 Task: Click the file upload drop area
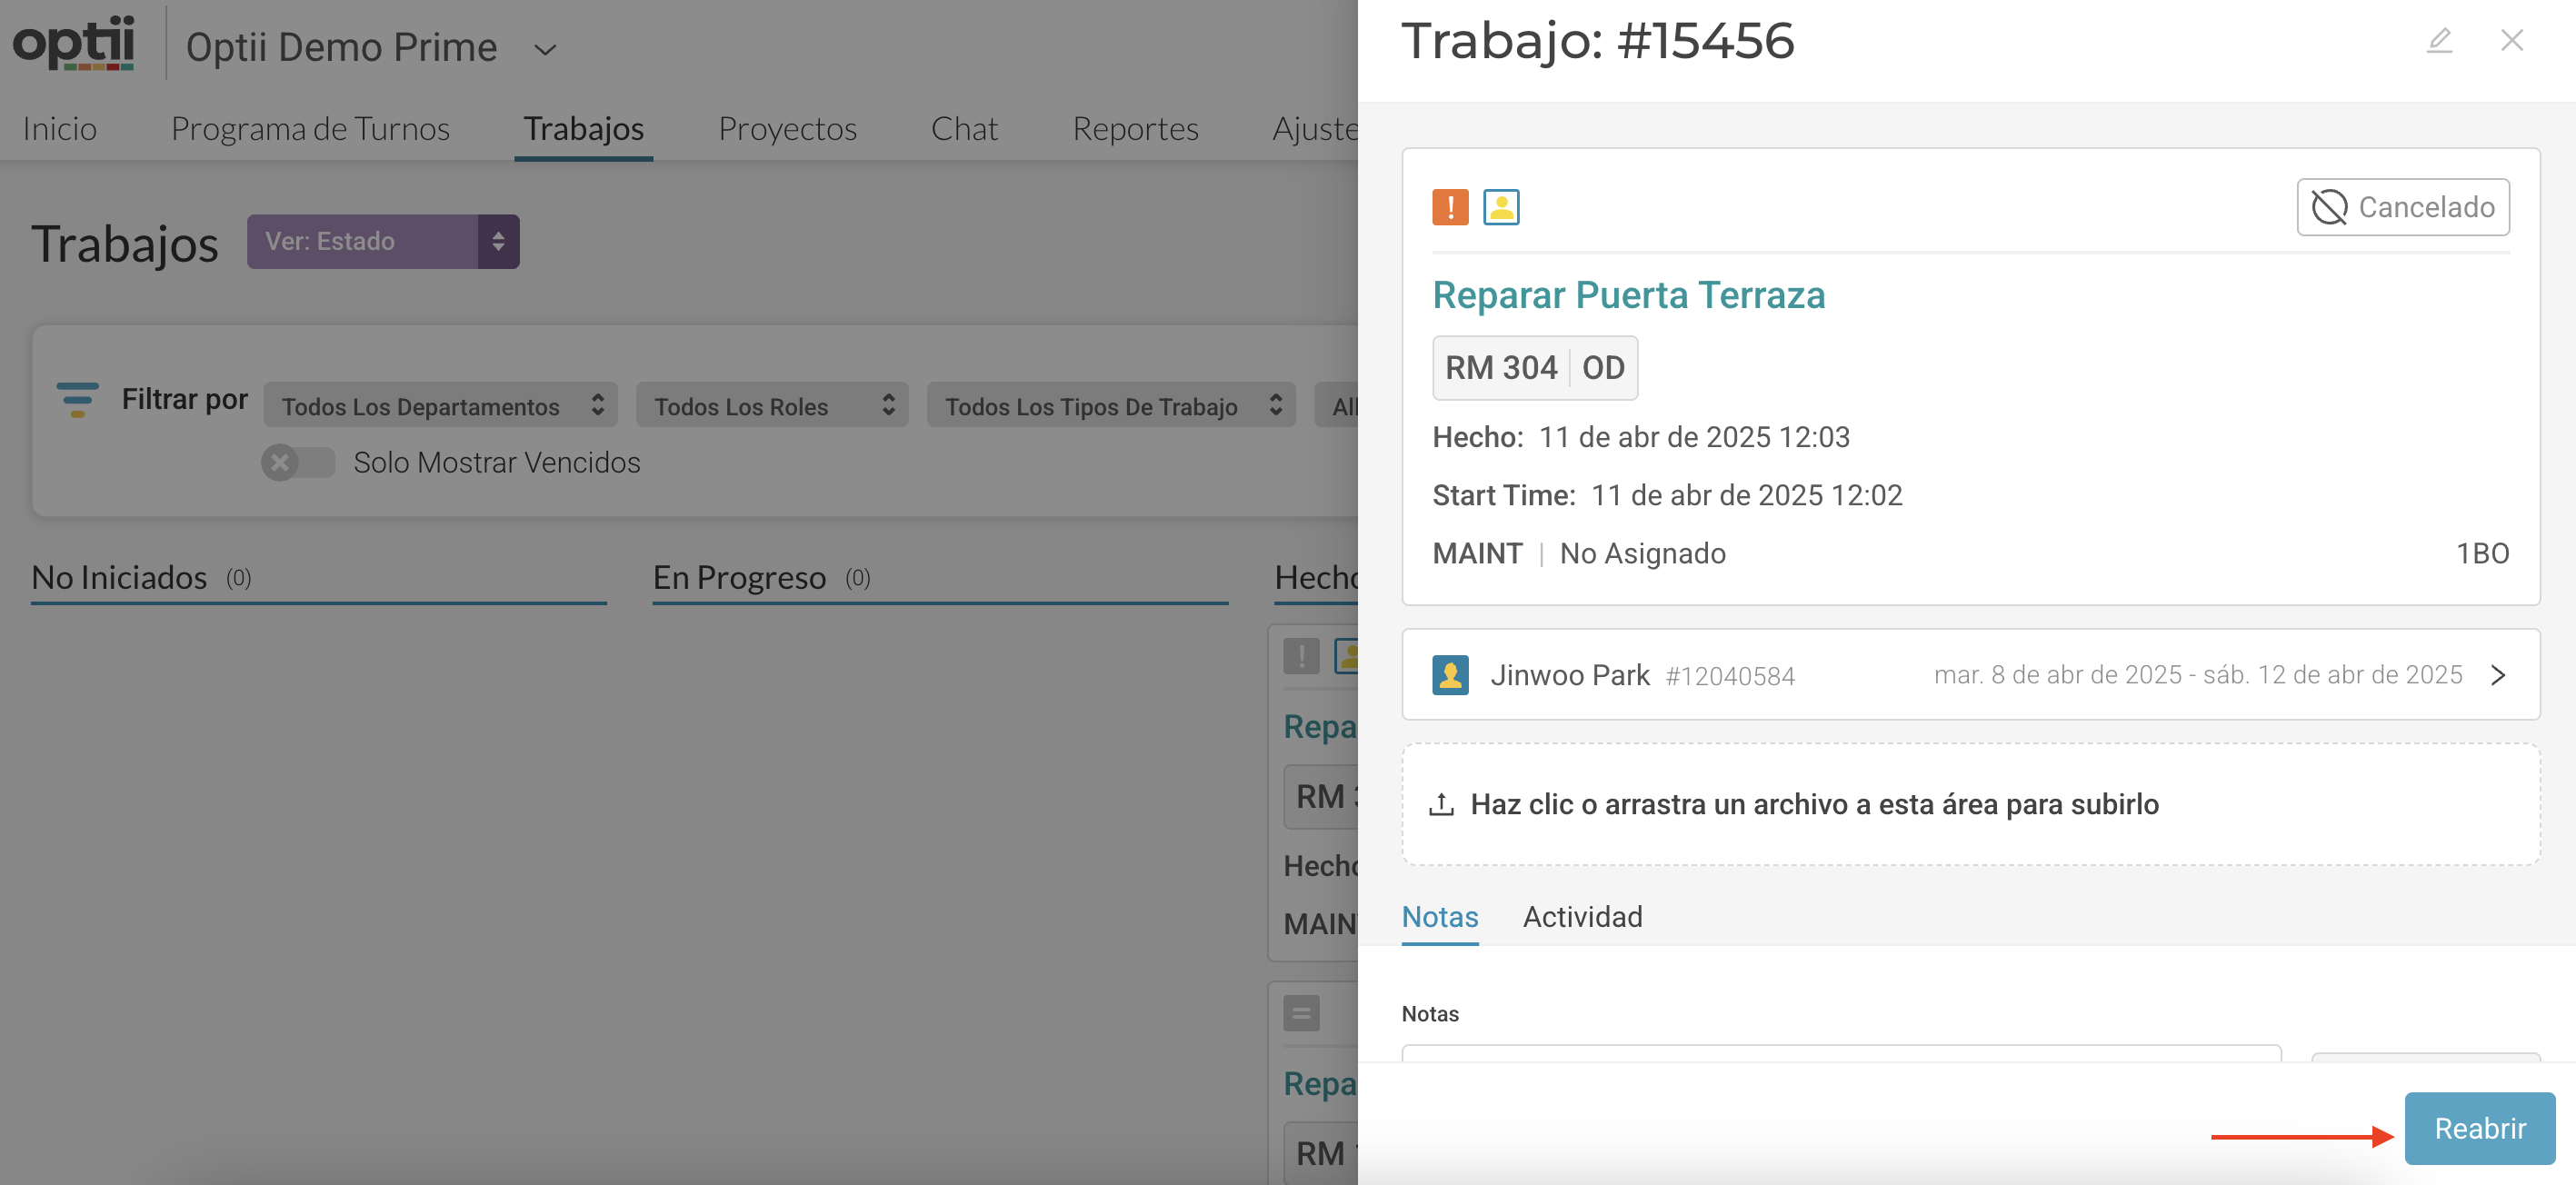tap(1970, 804)
